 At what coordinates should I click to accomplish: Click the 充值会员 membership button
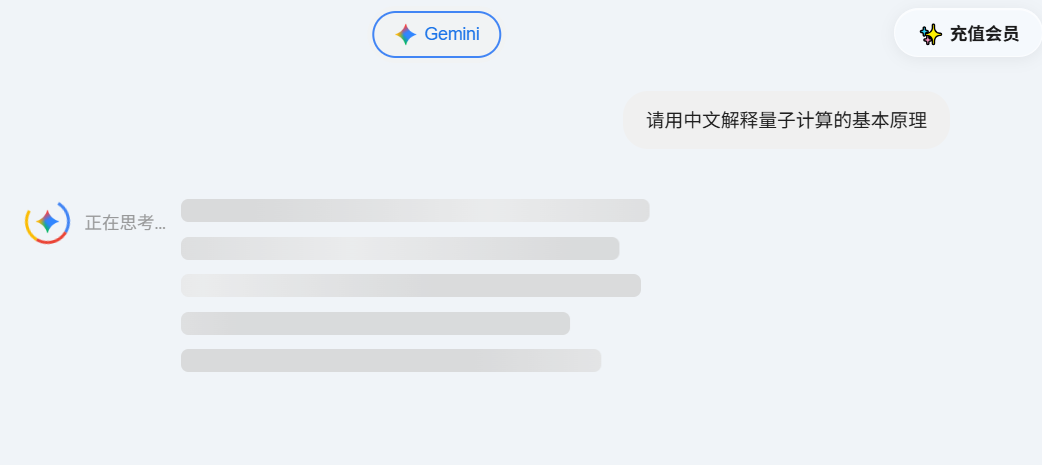click(967, 34)
